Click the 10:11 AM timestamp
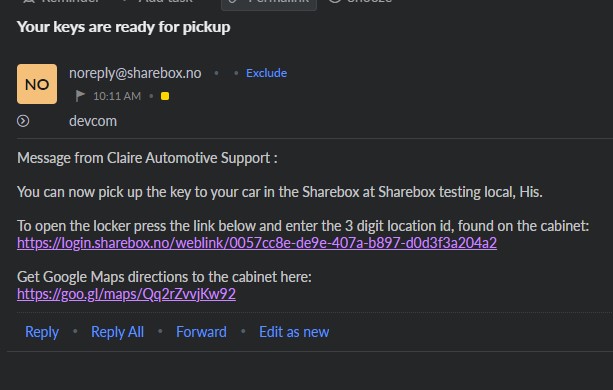The image size is (613, 390). [117, 96]
